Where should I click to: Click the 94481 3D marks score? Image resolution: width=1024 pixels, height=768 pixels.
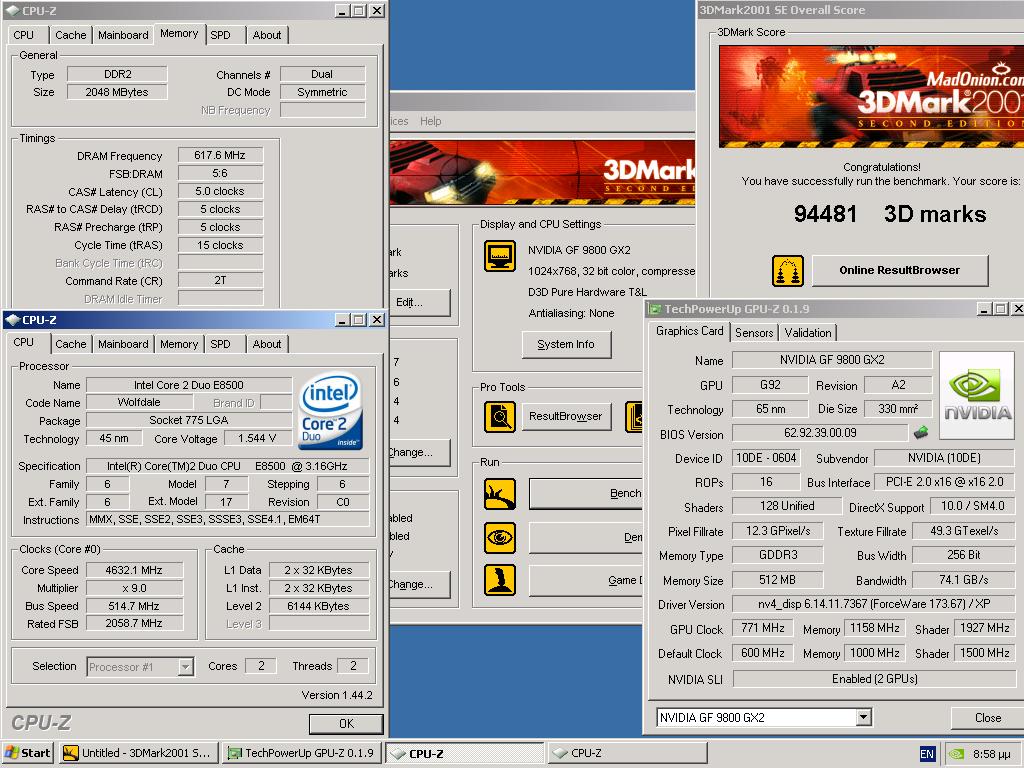(x=889, y=214)
